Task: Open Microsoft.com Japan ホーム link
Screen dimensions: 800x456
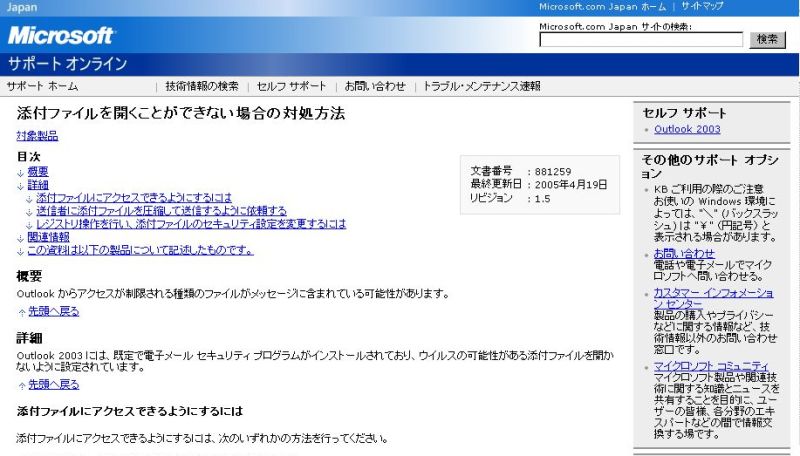Action: 602,7
